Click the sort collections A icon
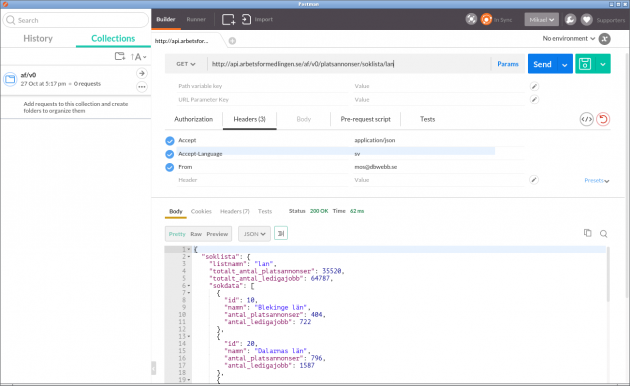Image resolution: width=630 pixels, height=386 pixels. (x=138, y=57)
